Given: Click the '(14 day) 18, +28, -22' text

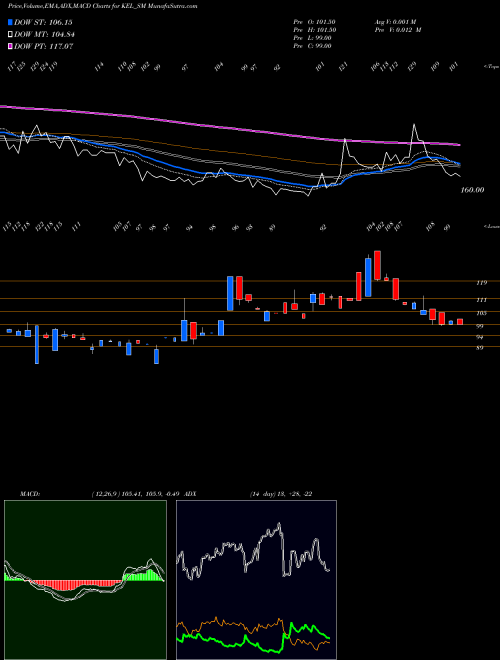Looking at the screenshot, I should (x=281, y=494).
